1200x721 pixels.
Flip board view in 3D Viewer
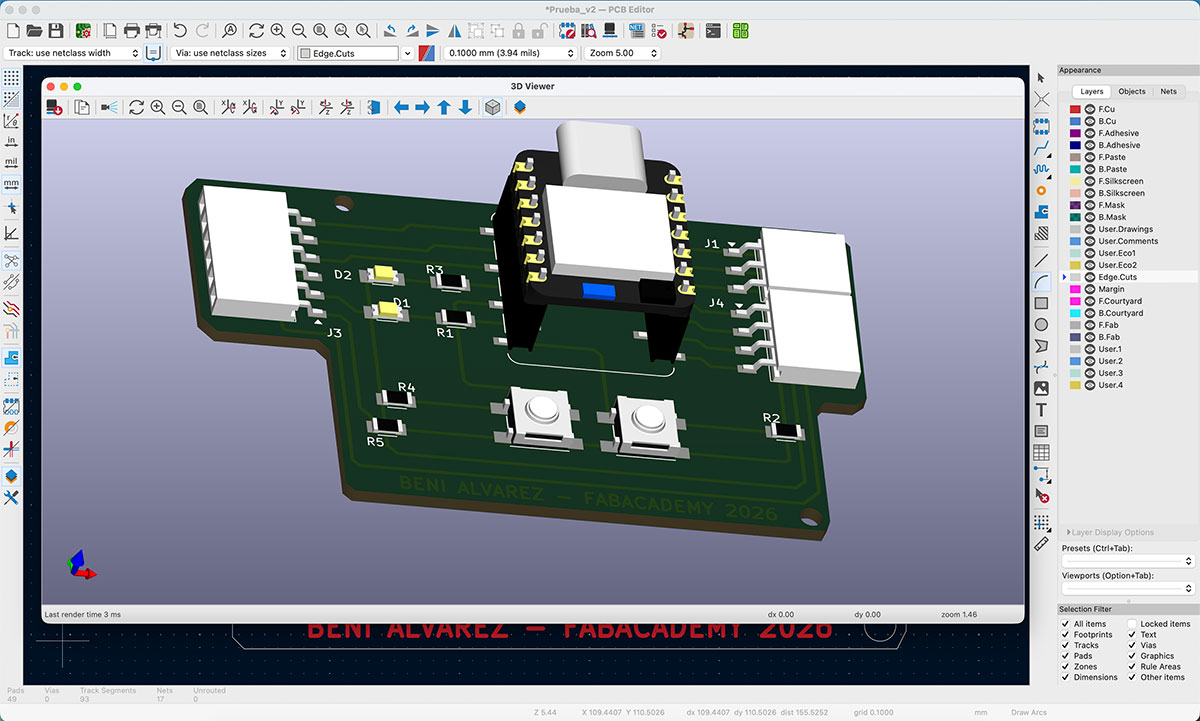coord(374,107)
